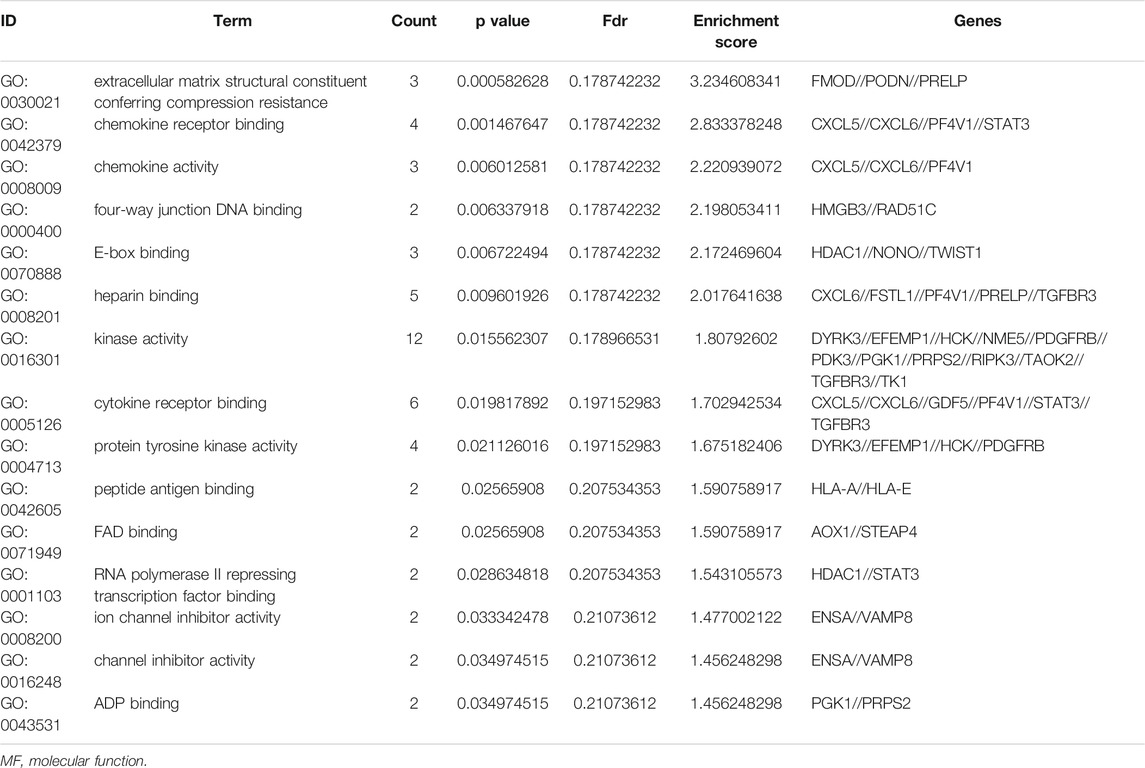Select ID cell GO:0008200
The height and width of the screenshot is (768, 1145).
click(31, 629)
